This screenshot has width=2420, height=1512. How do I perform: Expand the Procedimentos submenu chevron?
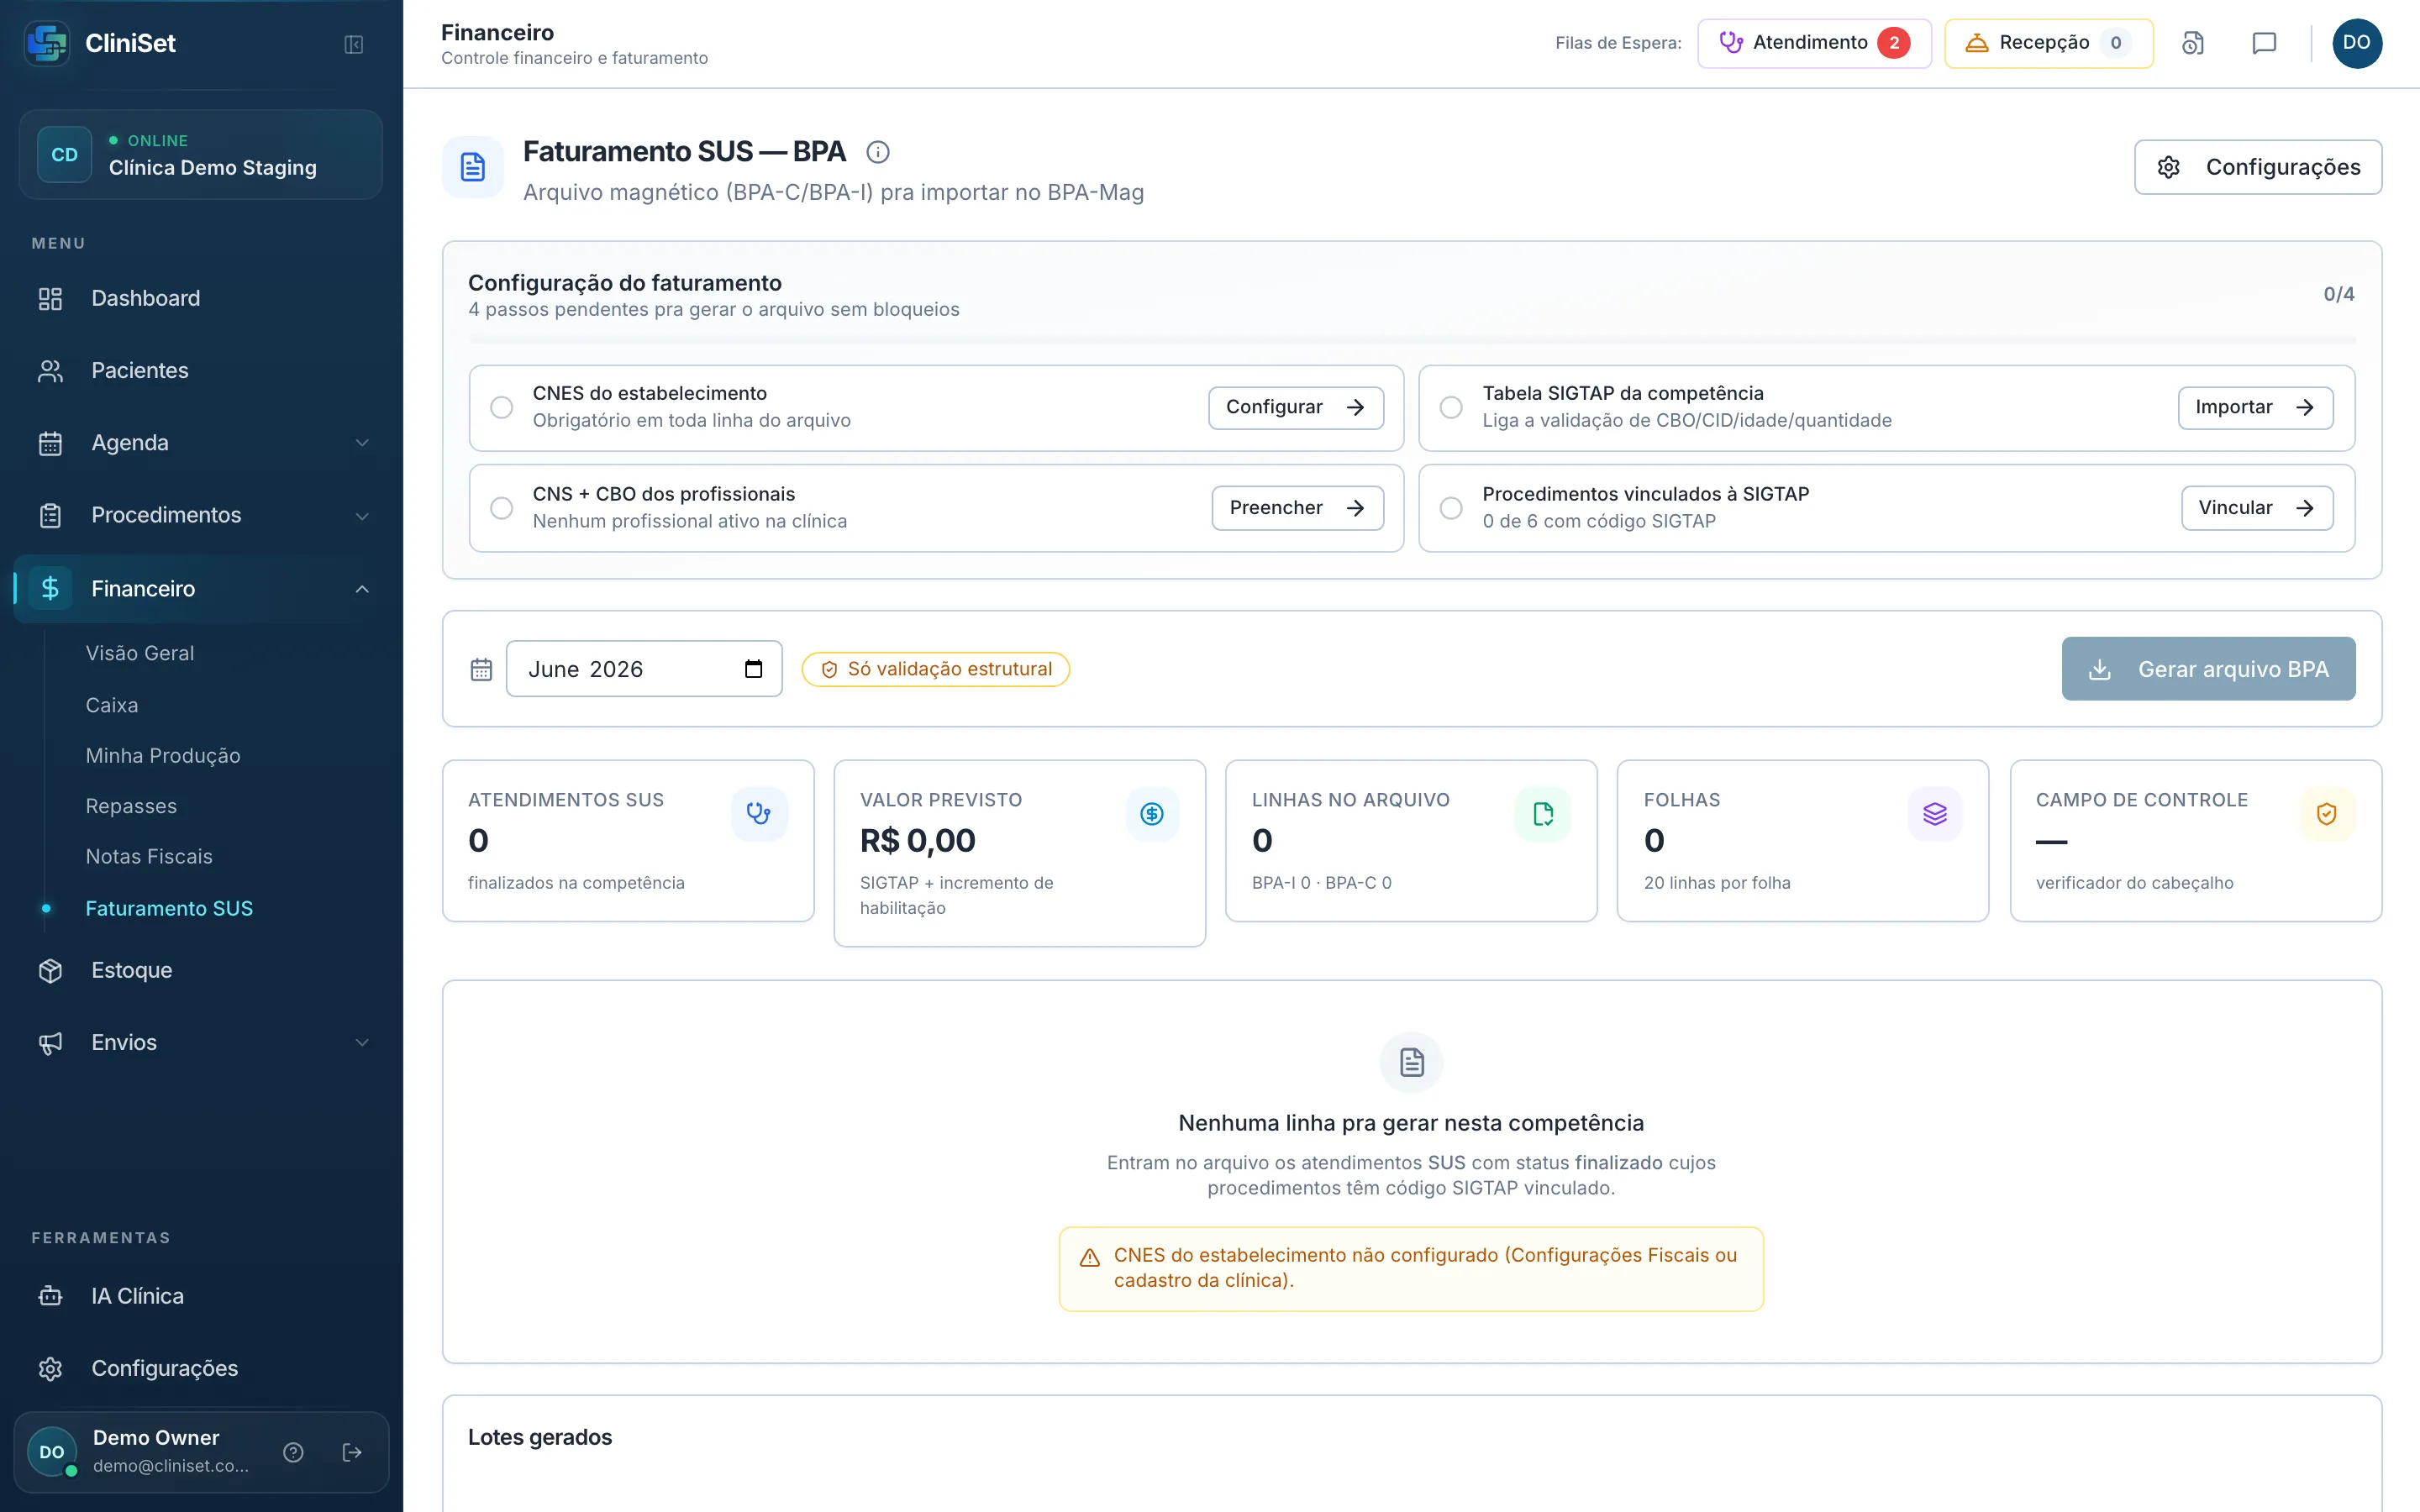pos(362,515)
